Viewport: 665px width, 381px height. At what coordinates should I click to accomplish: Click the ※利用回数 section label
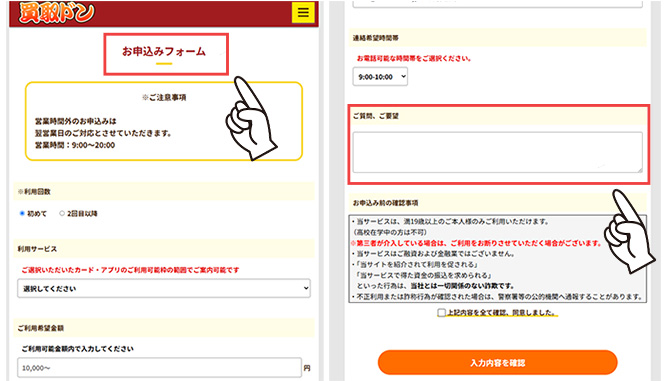pyautogui.click(x=34, y=192)
